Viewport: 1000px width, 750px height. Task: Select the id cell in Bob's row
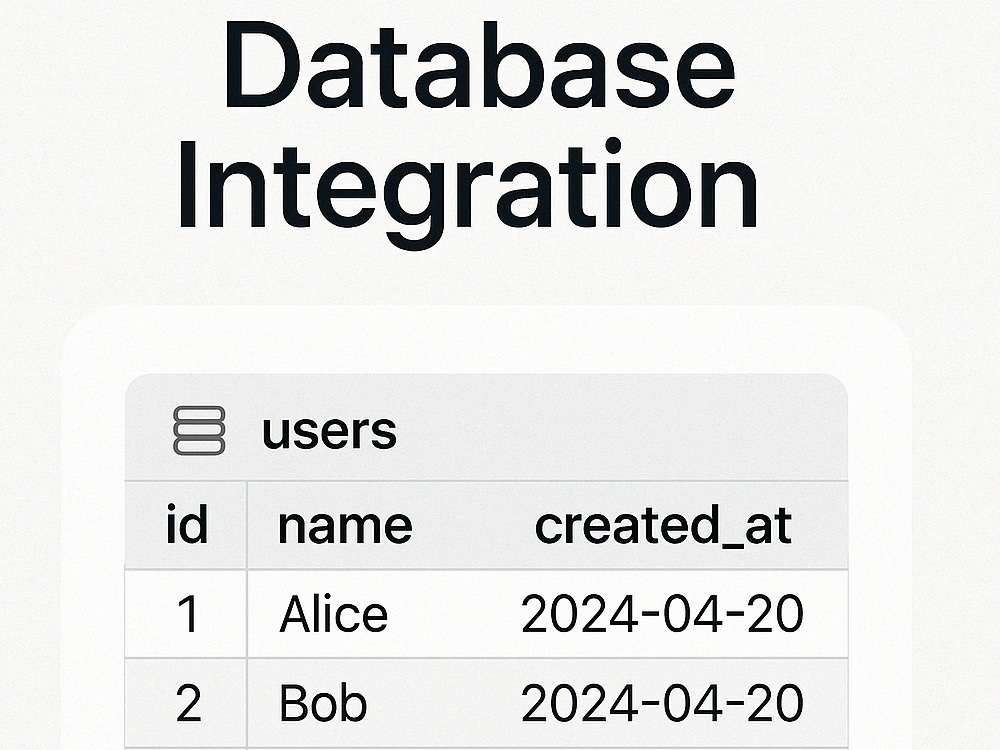click(188, 703)
